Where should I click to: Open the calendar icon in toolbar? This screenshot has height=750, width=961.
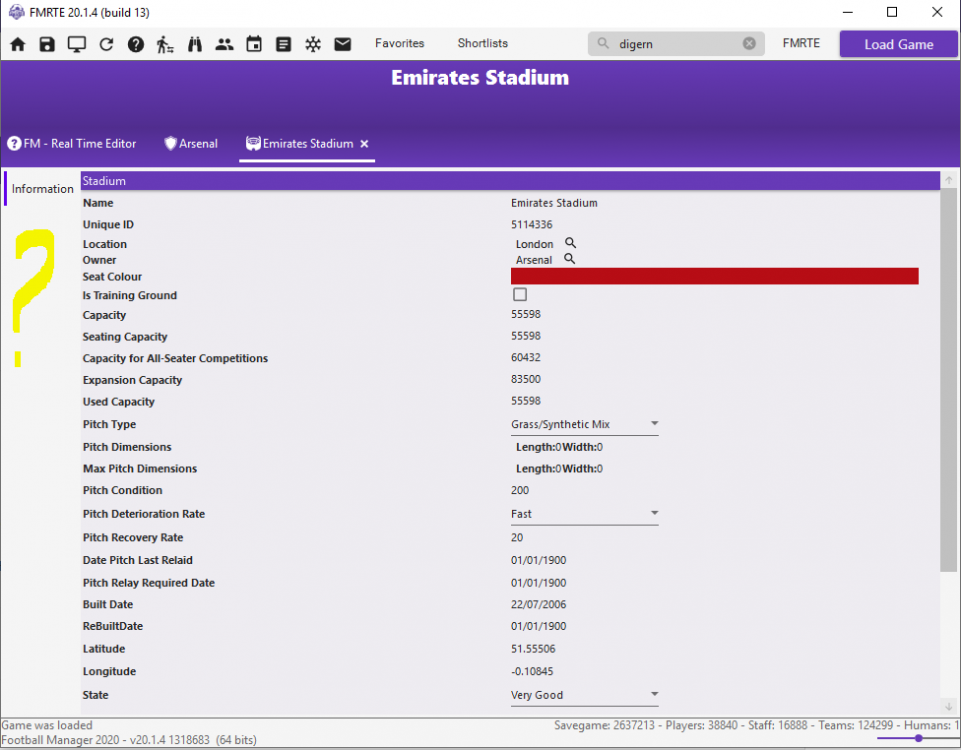click(254, 44)
